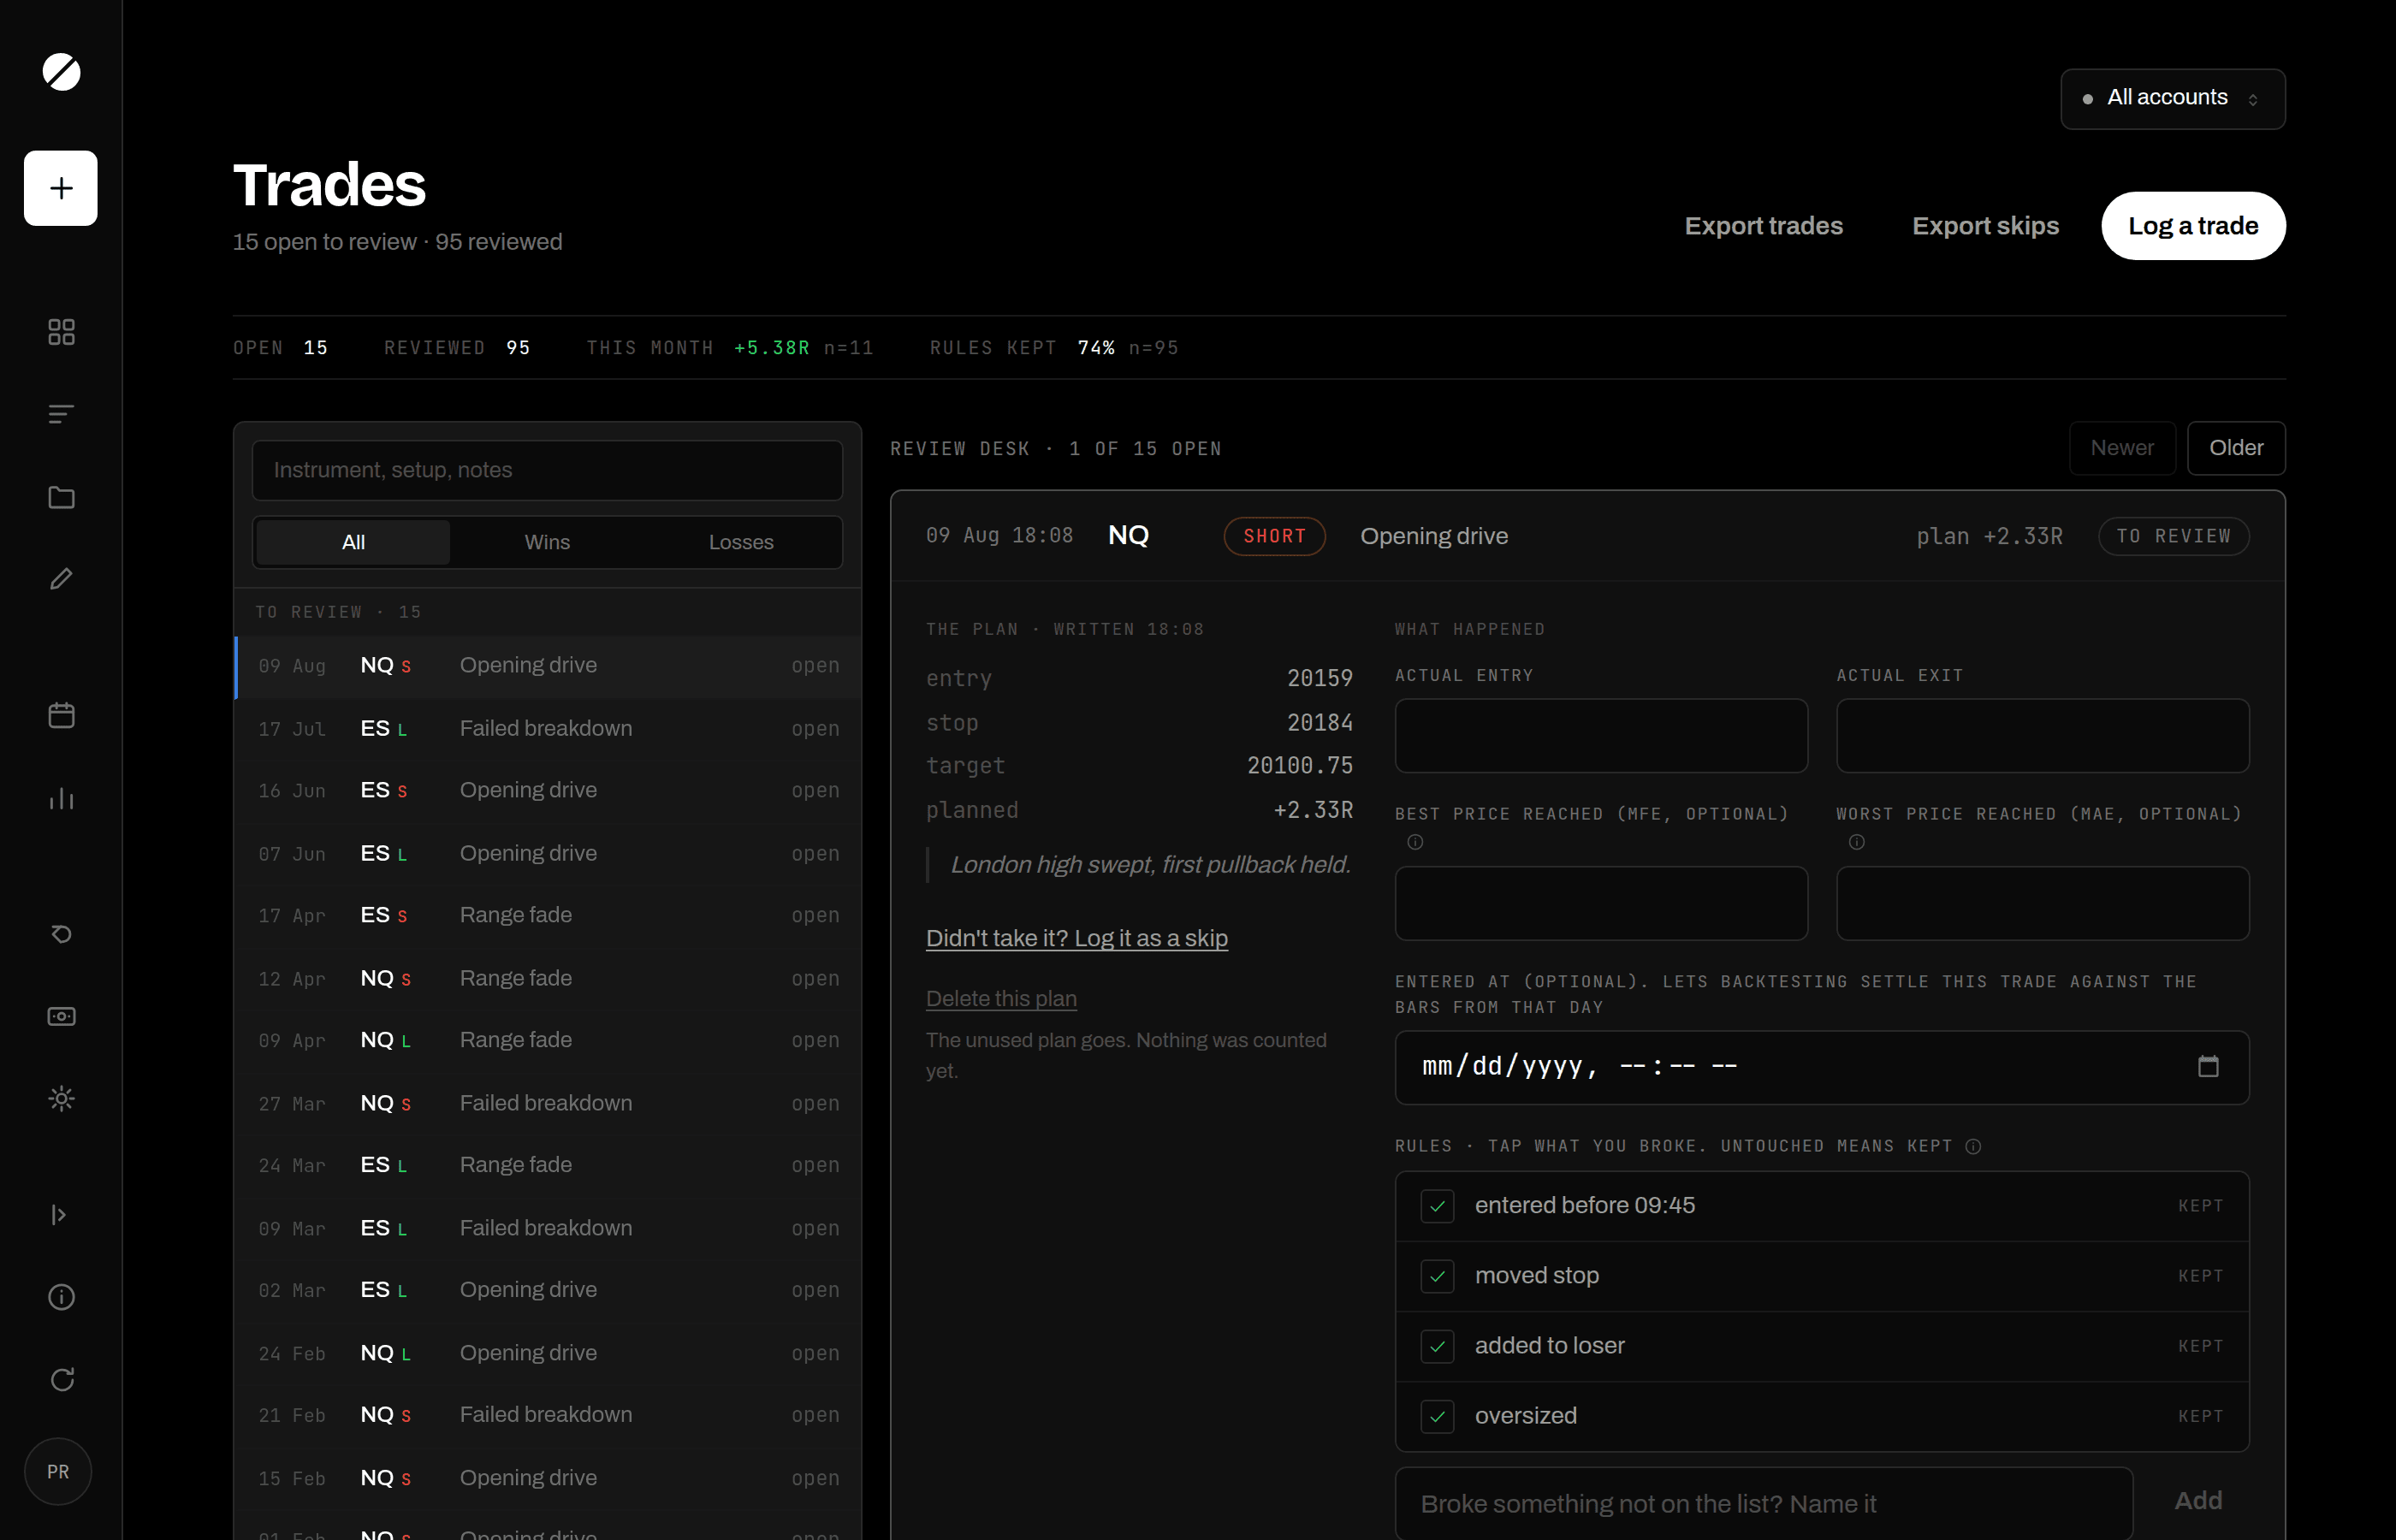
Task: Toggle the 'moved stop' rule checkbox
Action: pos(1437,1276)
